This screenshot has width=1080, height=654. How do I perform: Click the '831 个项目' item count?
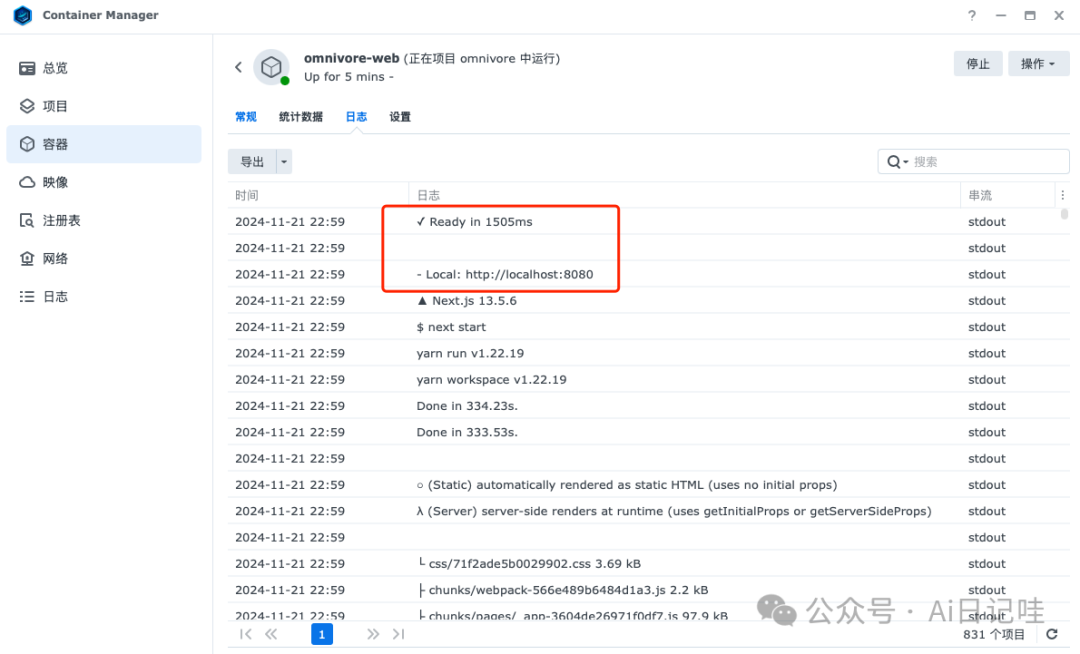(993, 634)
